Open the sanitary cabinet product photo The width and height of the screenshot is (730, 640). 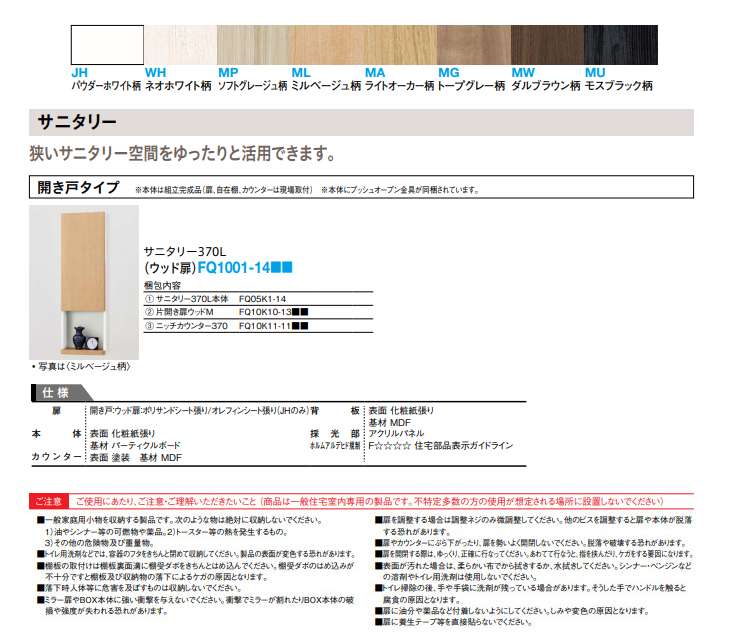coord(82,283)
